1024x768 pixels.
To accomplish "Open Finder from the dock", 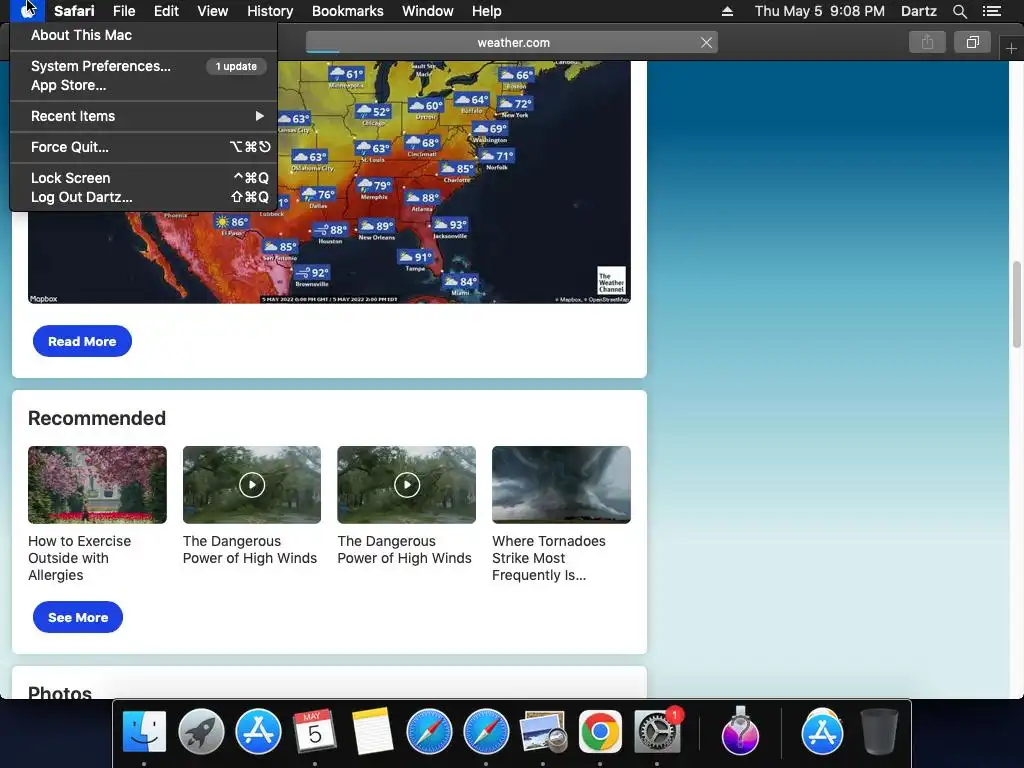I will tap(144, 731).
